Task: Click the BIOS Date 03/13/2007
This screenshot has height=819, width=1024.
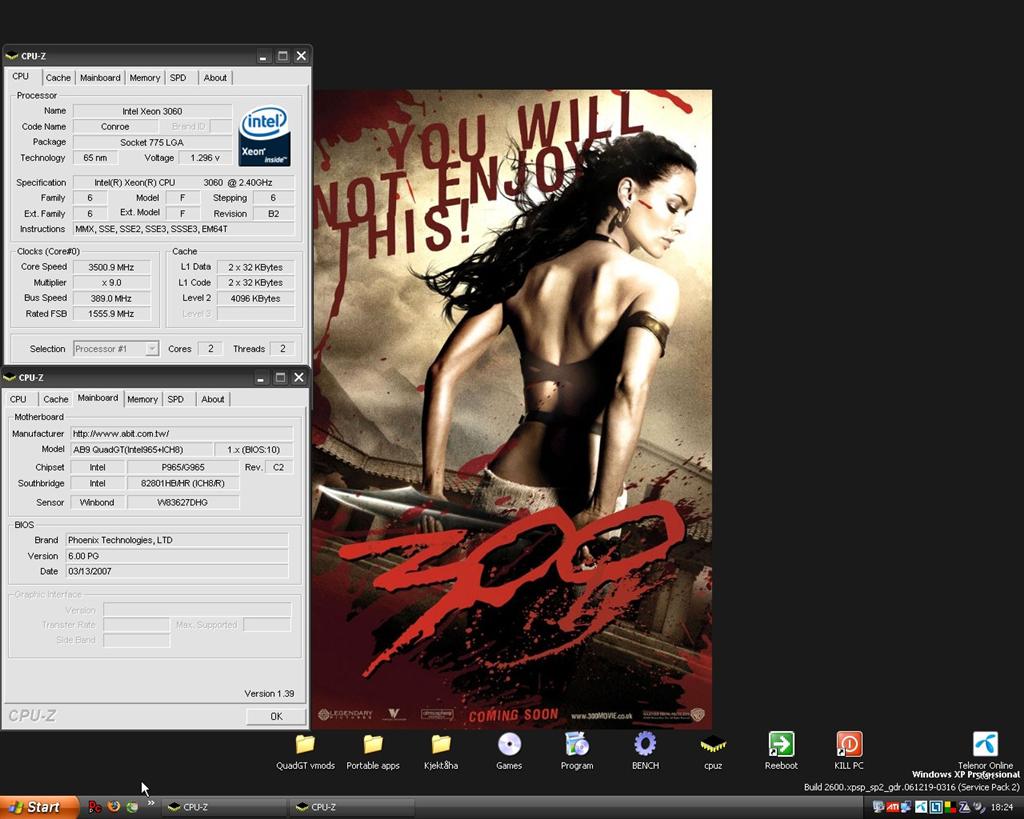Action: 177,571
